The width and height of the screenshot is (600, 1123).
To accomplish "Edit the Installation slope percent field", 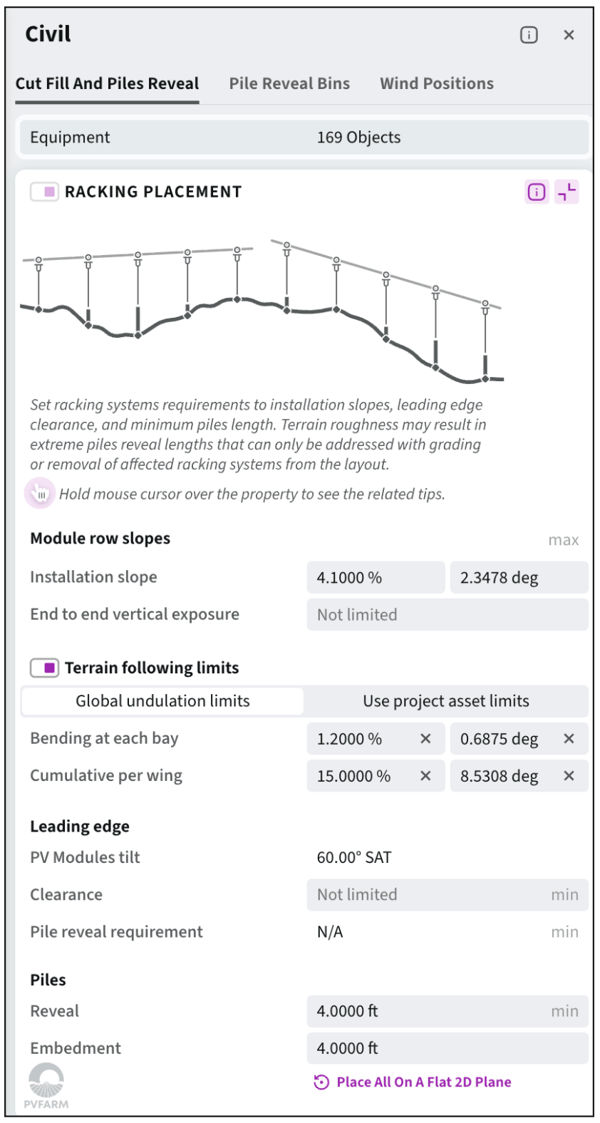I will 375,578.
